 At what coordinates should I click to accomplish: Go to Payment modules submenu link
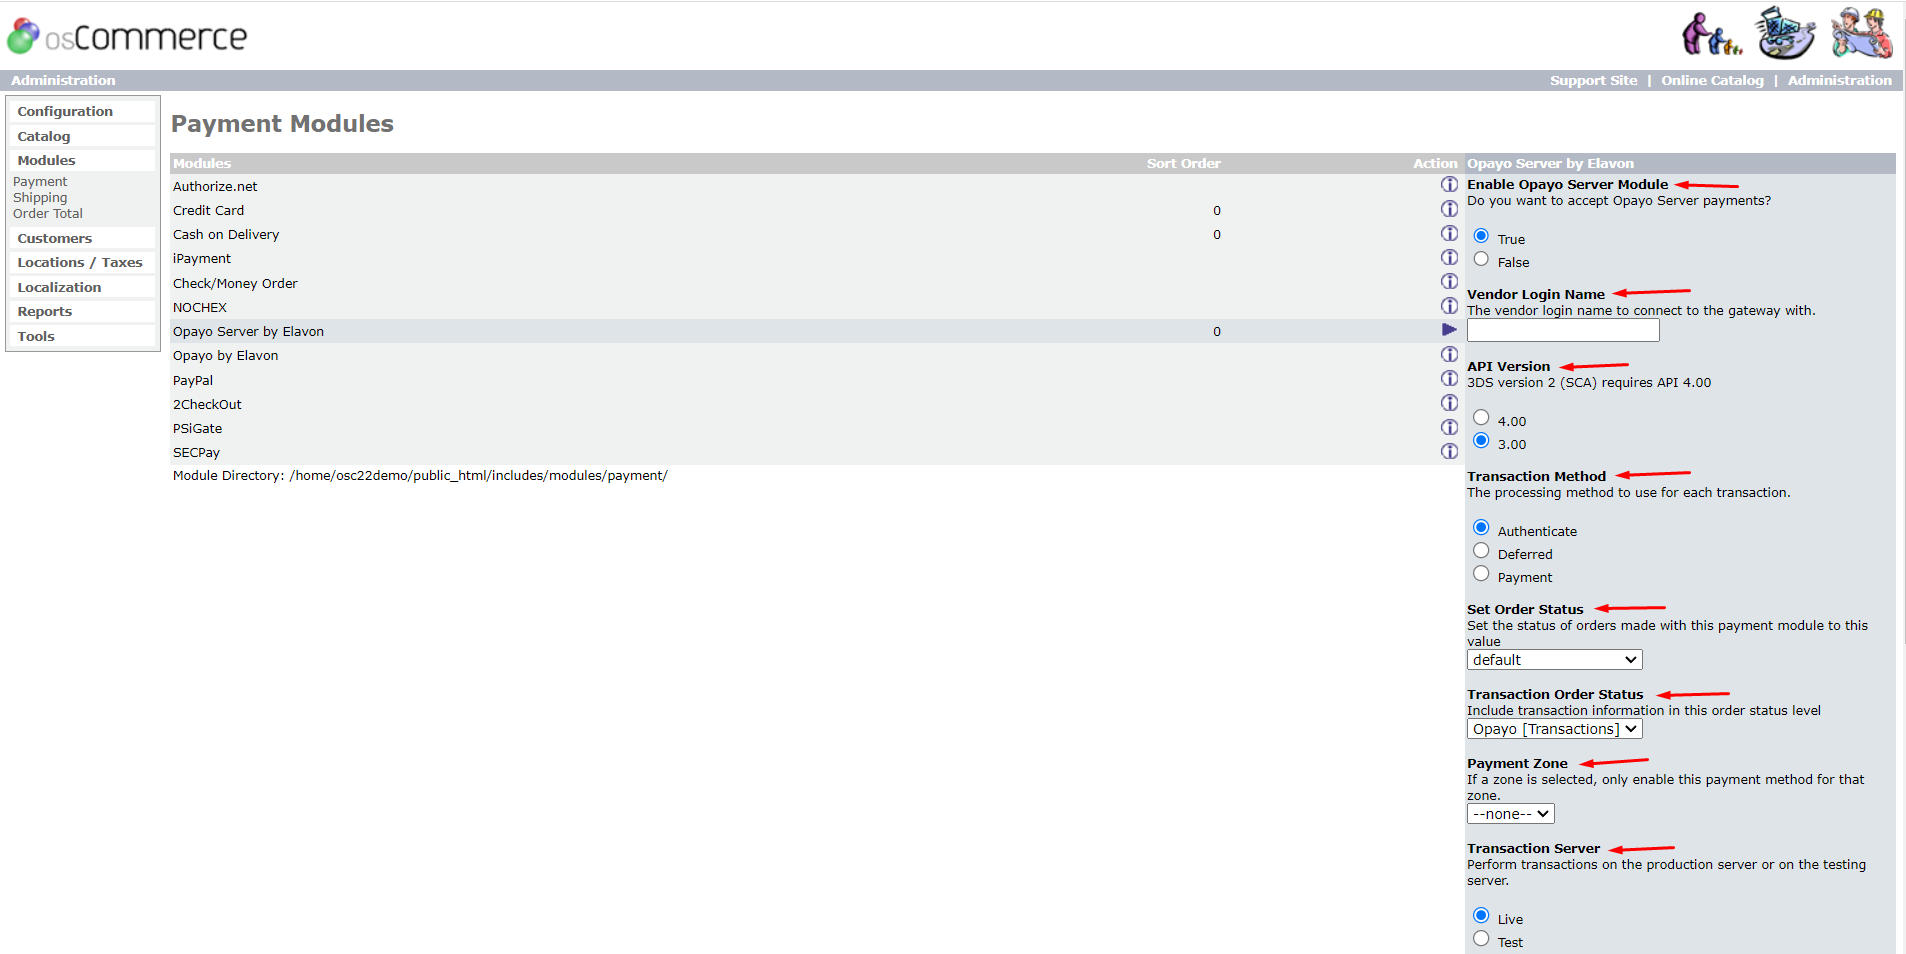[40, 182]
